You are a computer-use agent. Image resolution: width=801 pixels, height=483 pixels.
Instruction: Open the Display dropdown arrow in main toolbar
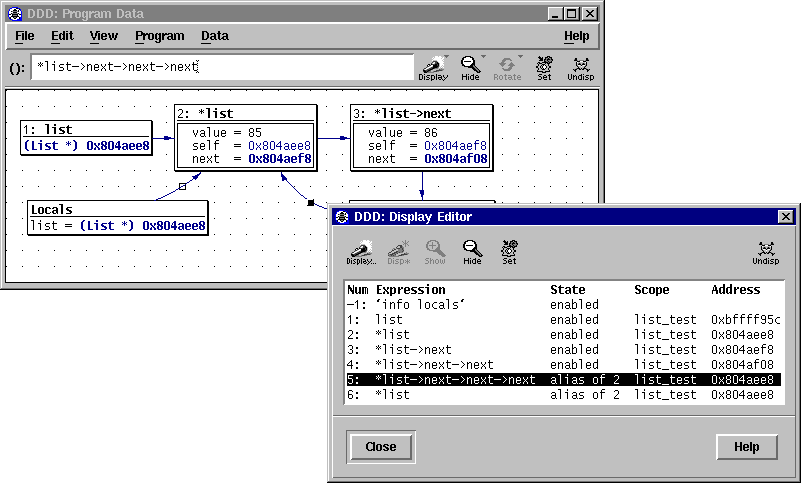tap(446, 57)
